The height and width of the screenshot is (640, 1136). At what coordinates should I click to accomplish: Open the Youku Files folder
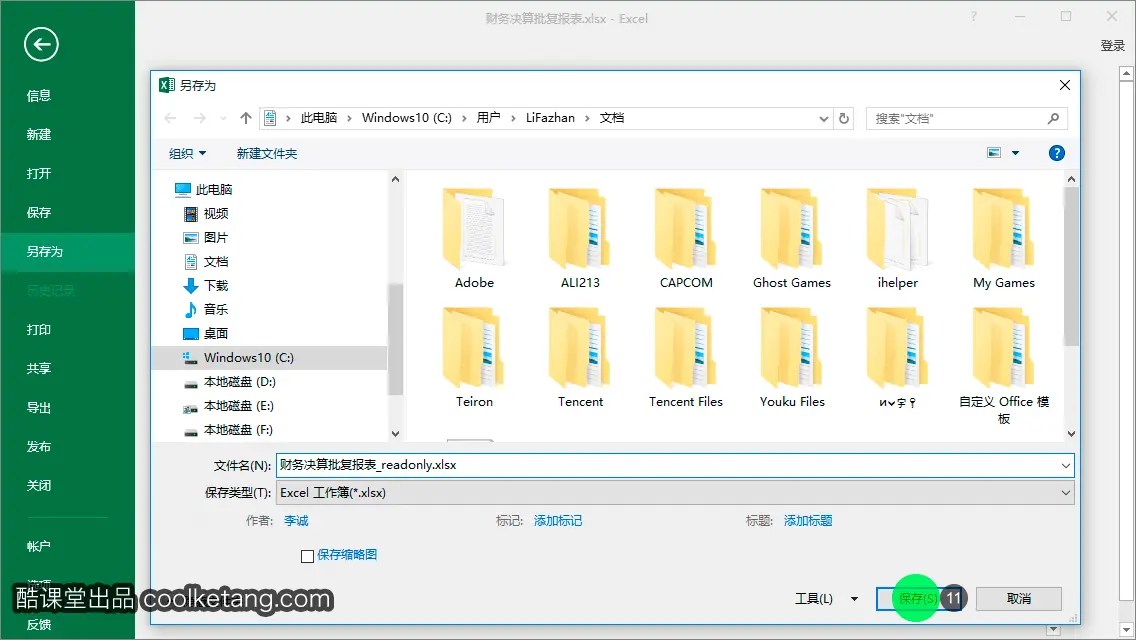[x=792, y=358]
